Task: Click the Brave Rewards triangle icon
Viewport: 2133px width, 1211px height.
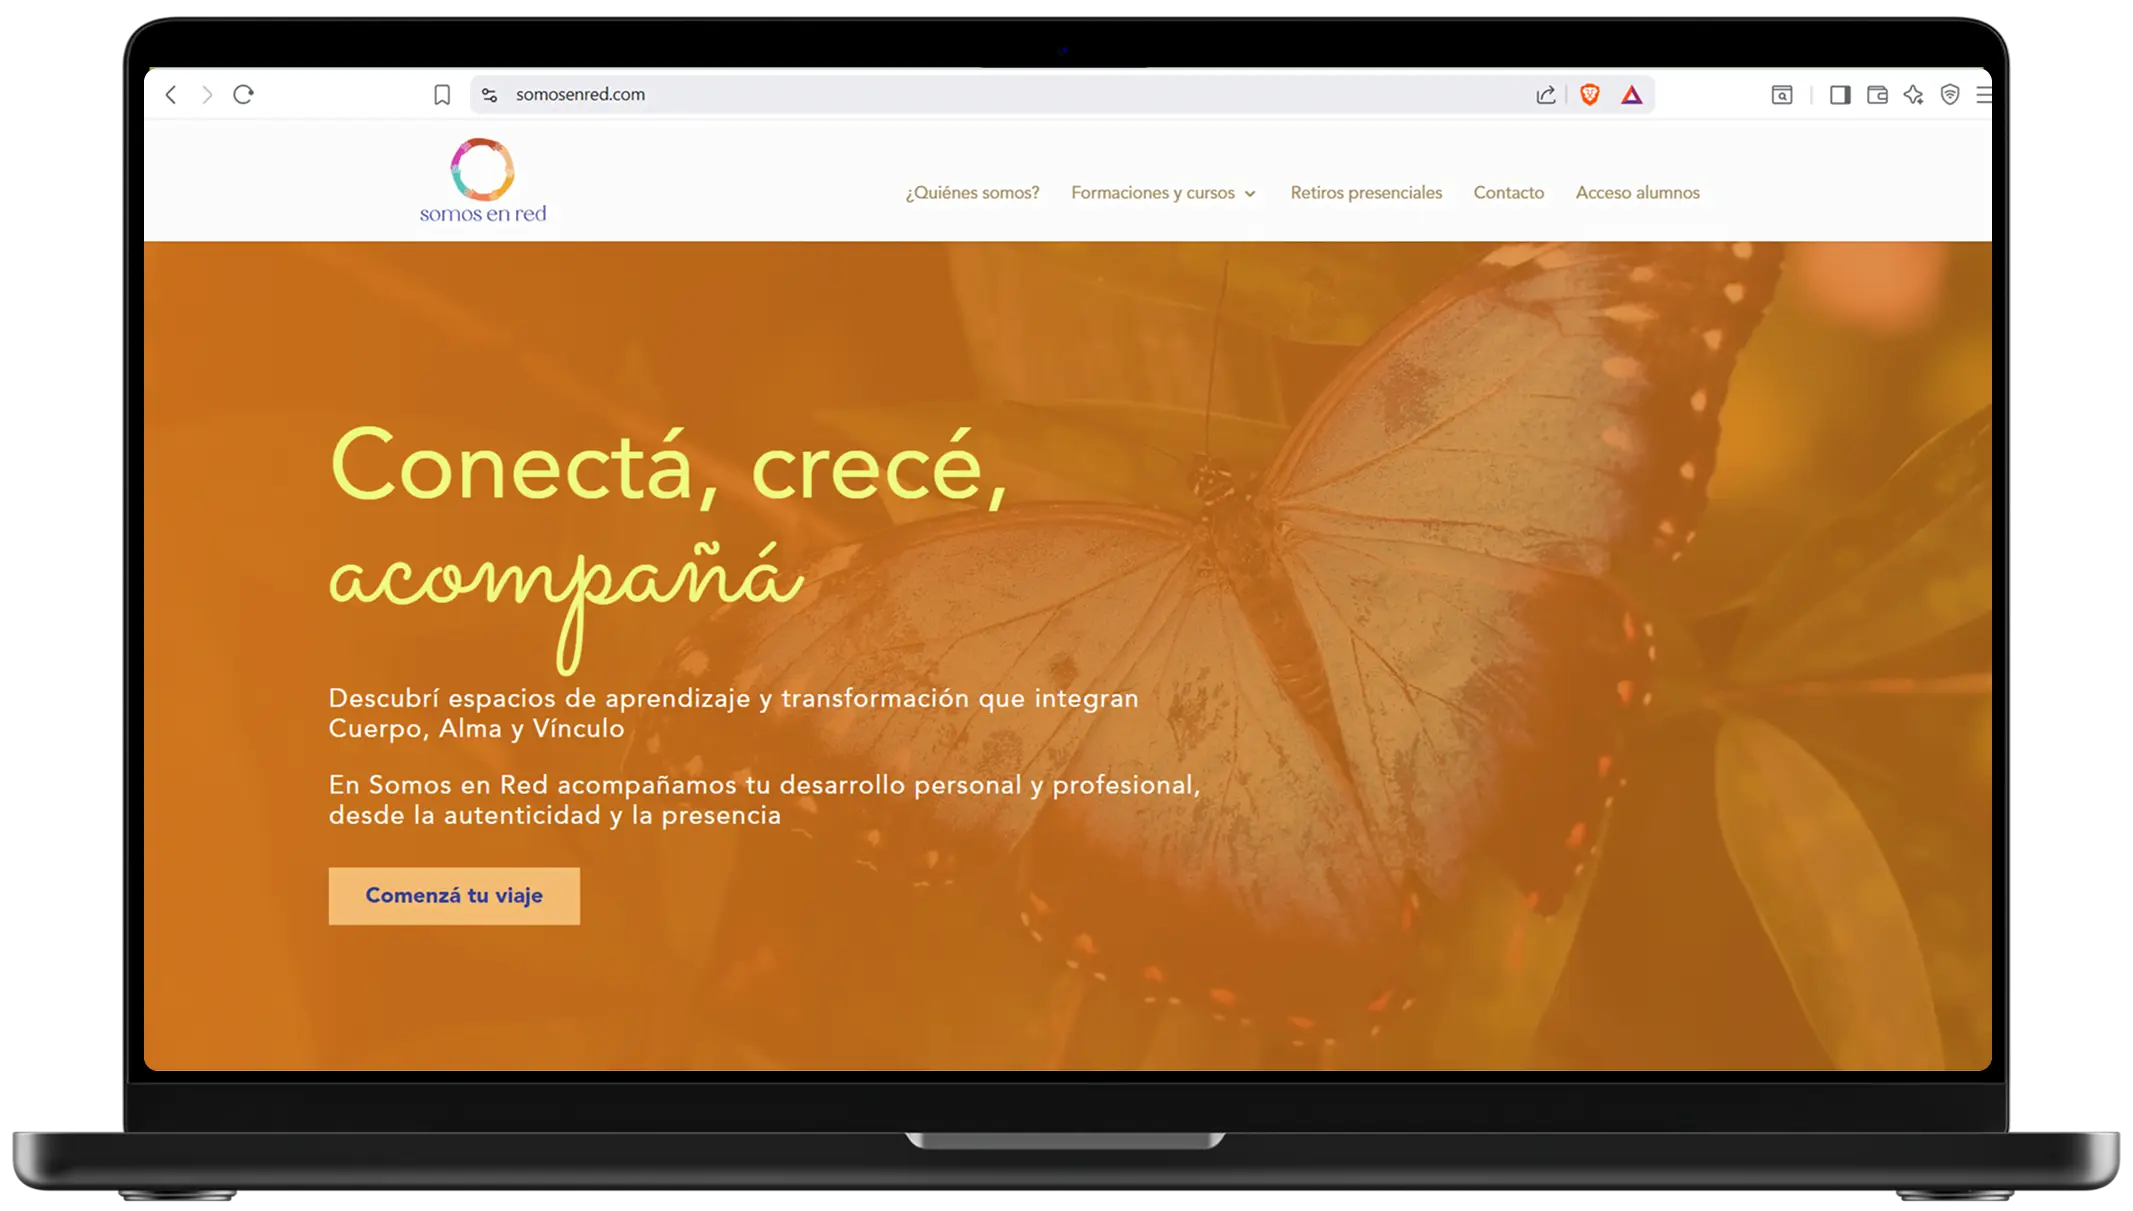Action: pyautogui.click(x=1631, y=95)
